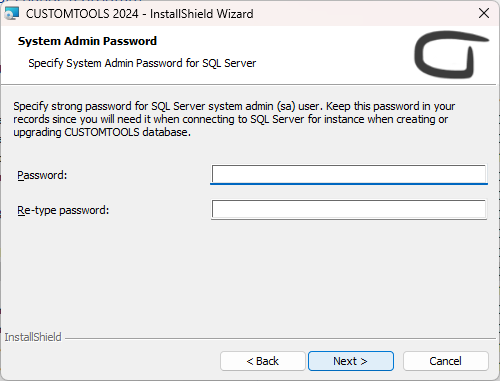Return to previous page with < Back
Image resolution: width=500 pixels, height=381 pixels.
pos(263,361)
